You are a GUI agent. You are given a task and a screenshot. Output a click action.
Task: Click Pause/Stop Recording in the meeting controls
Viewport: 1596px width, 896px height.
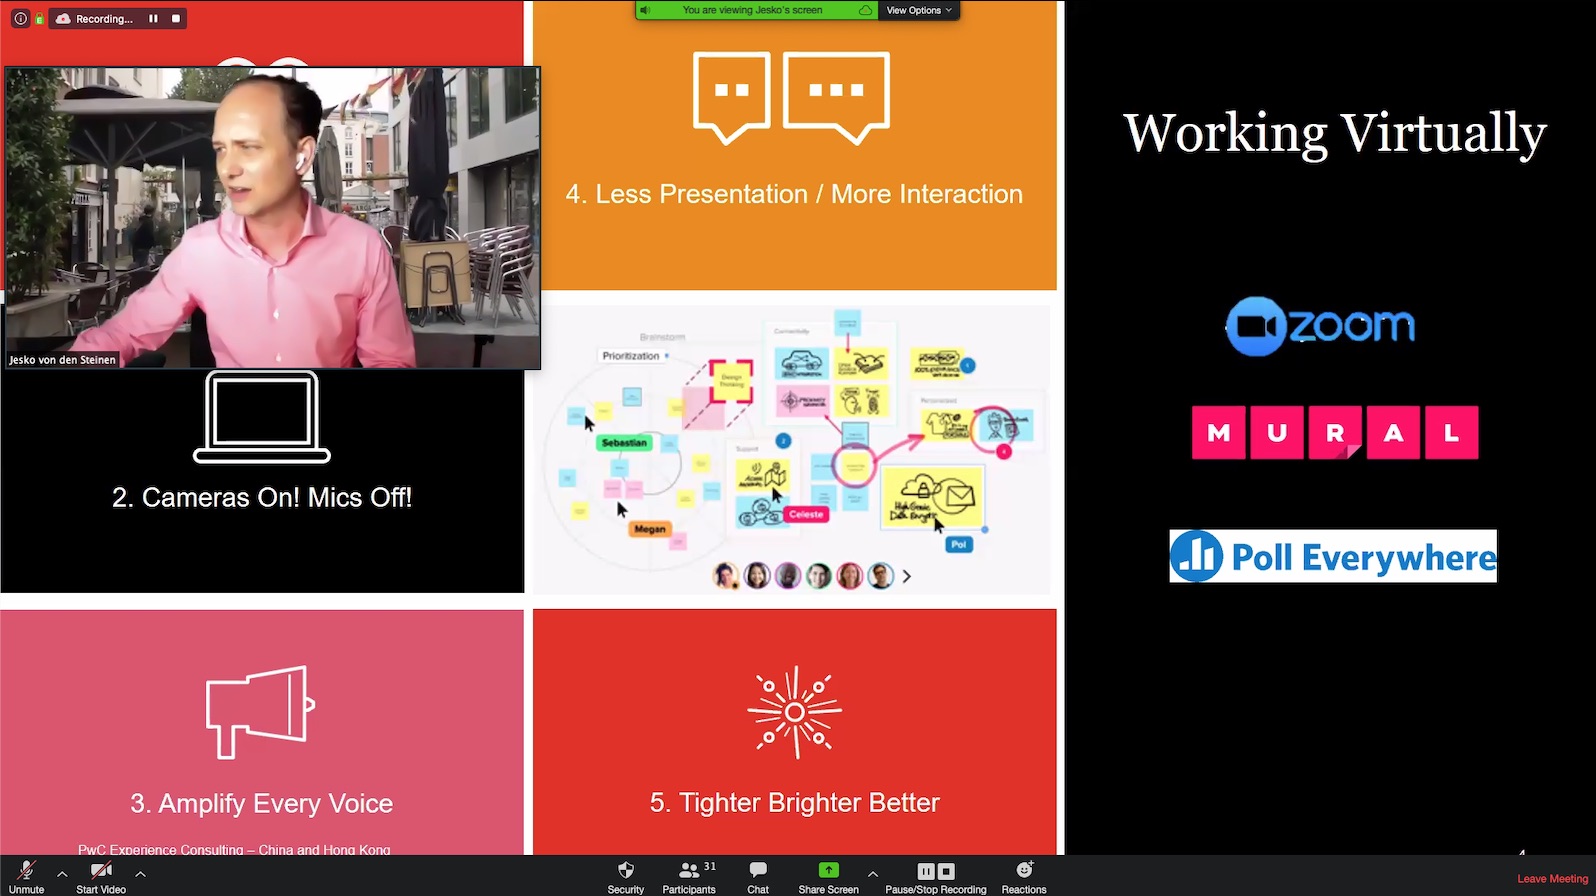click(x=935, y=876)
